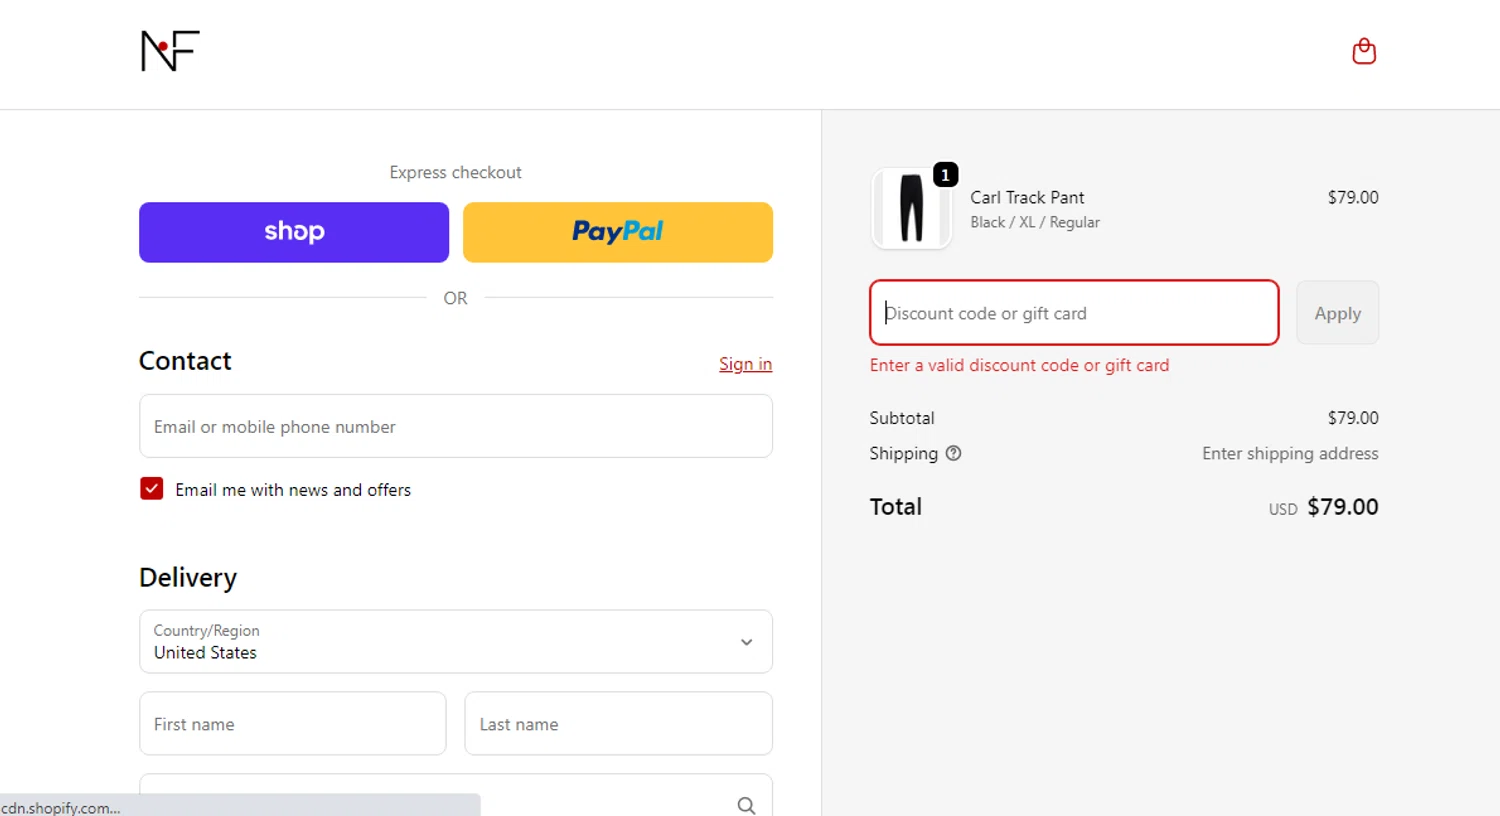Click the Enter shipping address text
Viewport: 1500px width, 816px height.
(1290, 453)
